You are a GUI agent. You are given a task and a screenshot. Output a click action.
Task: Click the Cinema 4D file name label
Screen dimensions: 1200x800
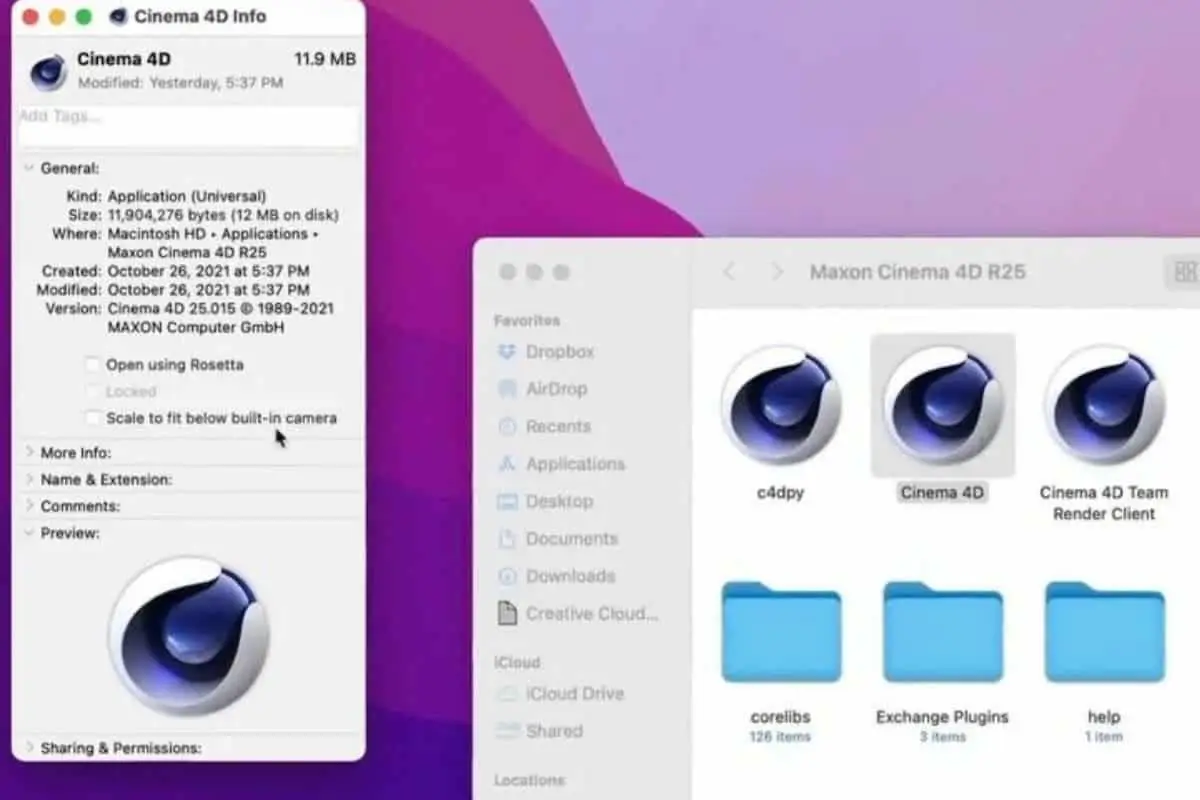pos(942,493)
